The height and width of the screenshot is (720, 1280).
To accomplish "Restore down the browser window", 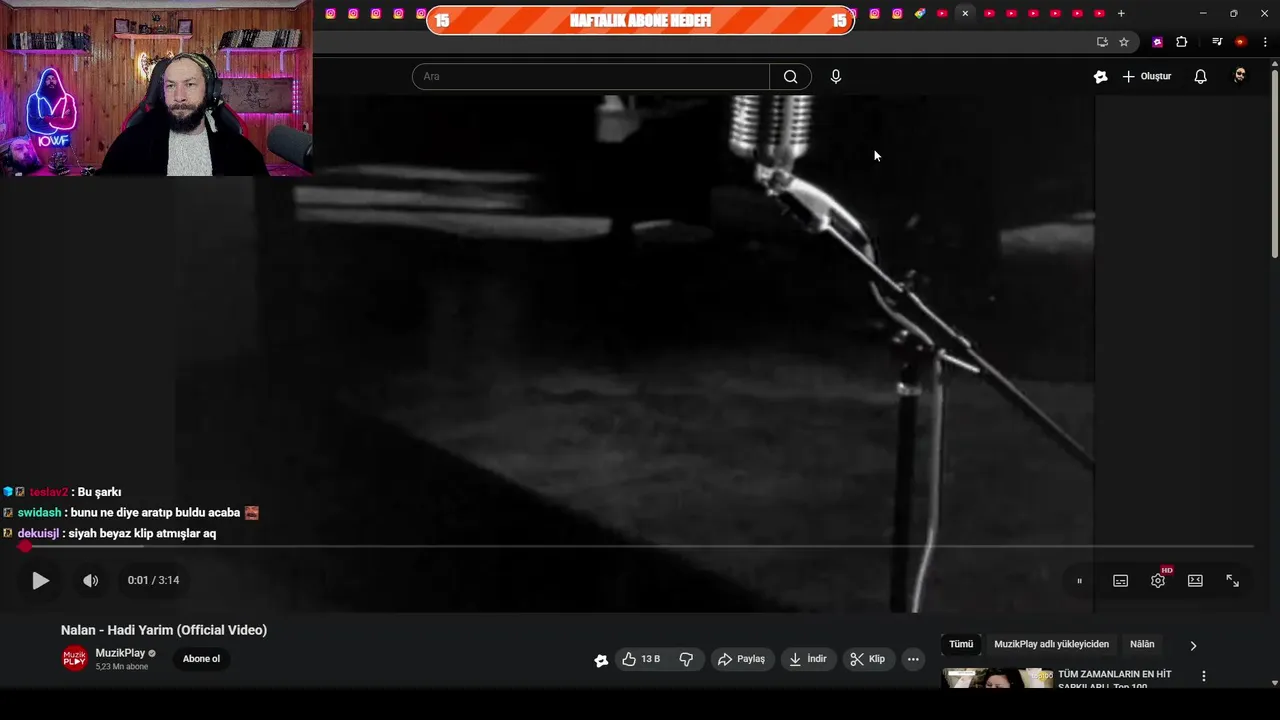I will 1233,13.
